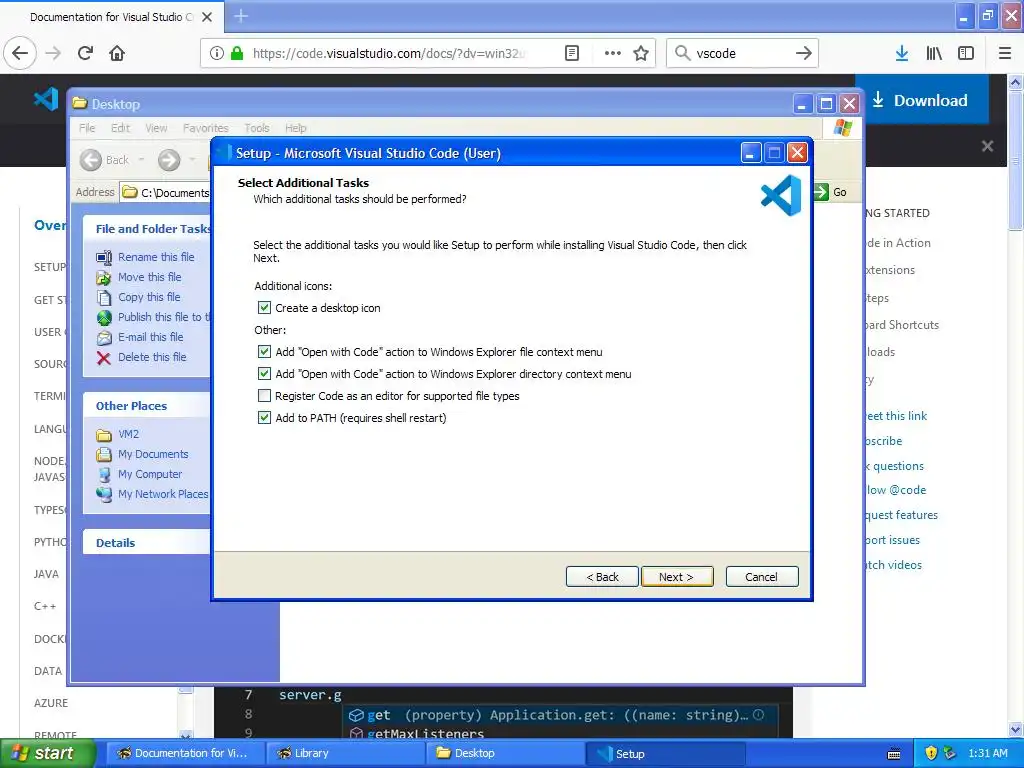Uncheck Open with Code directory context menu option
The height and width of the screenshot is (768, 1024).
[264, 374]
